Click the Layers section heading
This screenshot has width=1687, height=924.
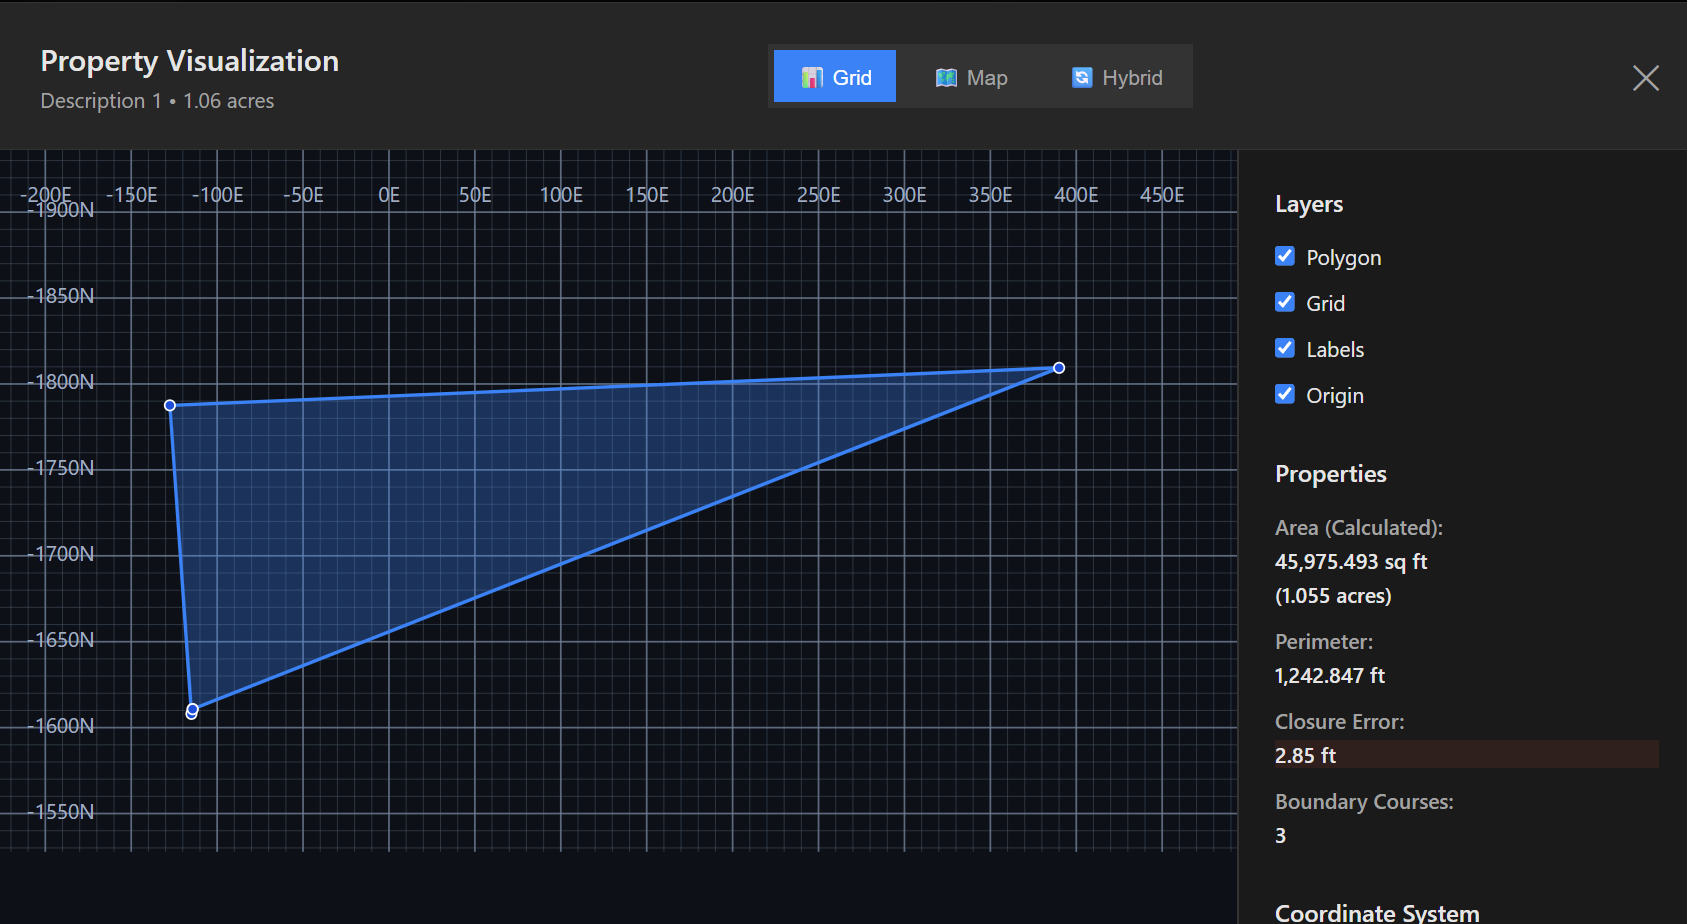pos(1308,204)
